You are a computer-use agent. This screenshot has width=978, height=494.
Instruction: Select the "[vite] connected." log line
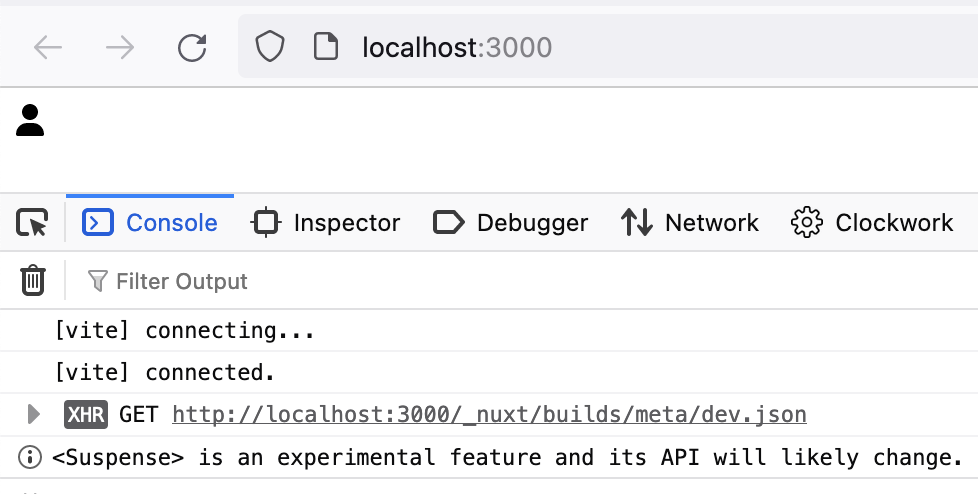click(165, 372)
